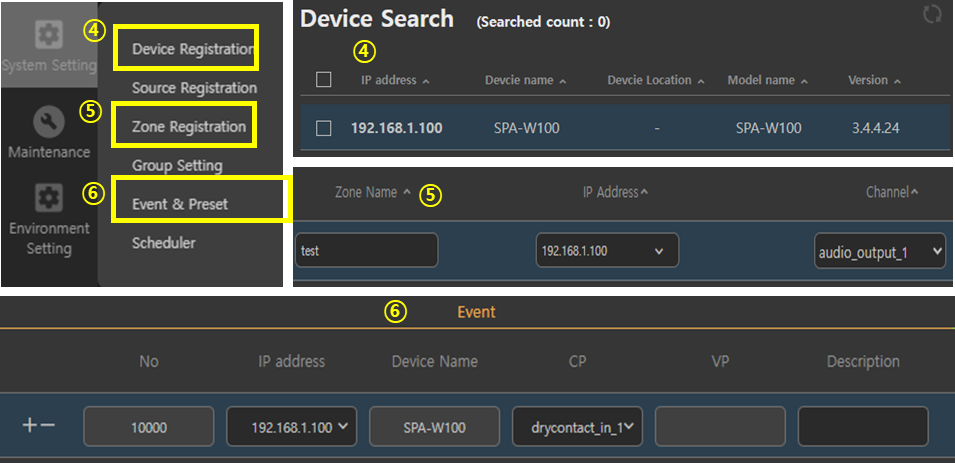Click the empty Description input field
Image resolution: width=955 pixels, height=463 pixels.
(862, 427)
